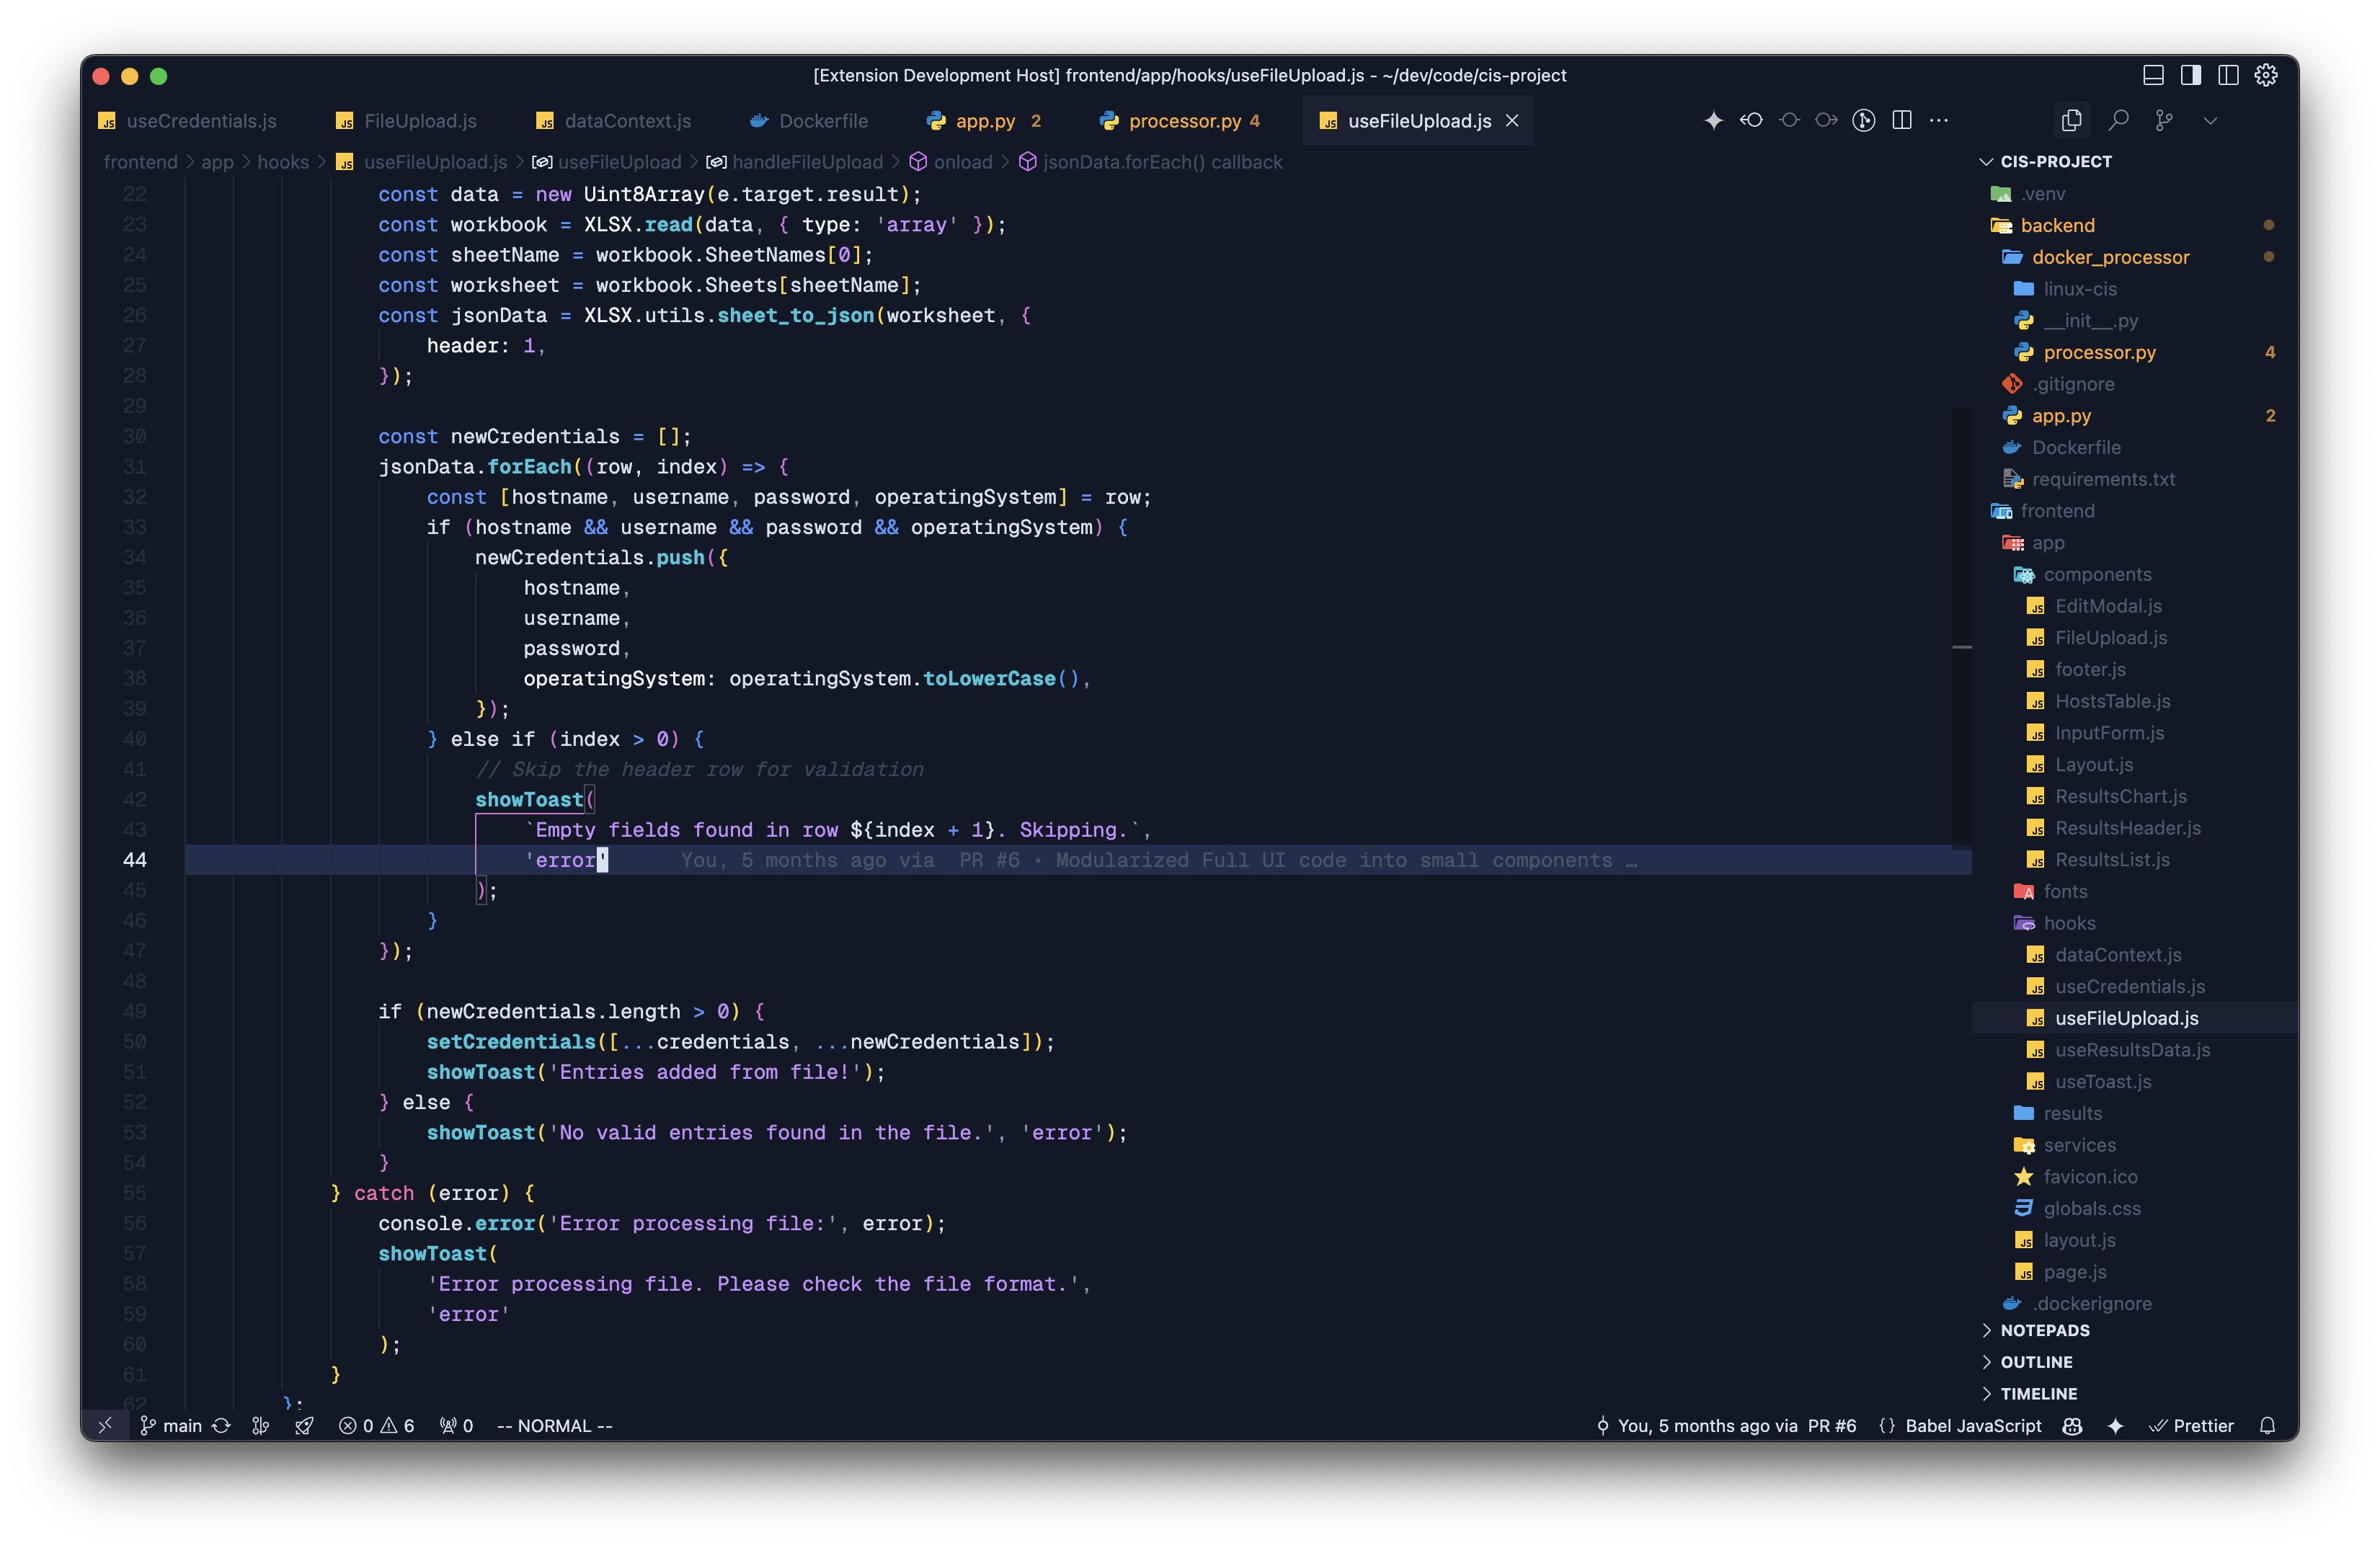Open changes with previous revision icon
Screen dimensions: 2380x1548
tap(1751, 120)
